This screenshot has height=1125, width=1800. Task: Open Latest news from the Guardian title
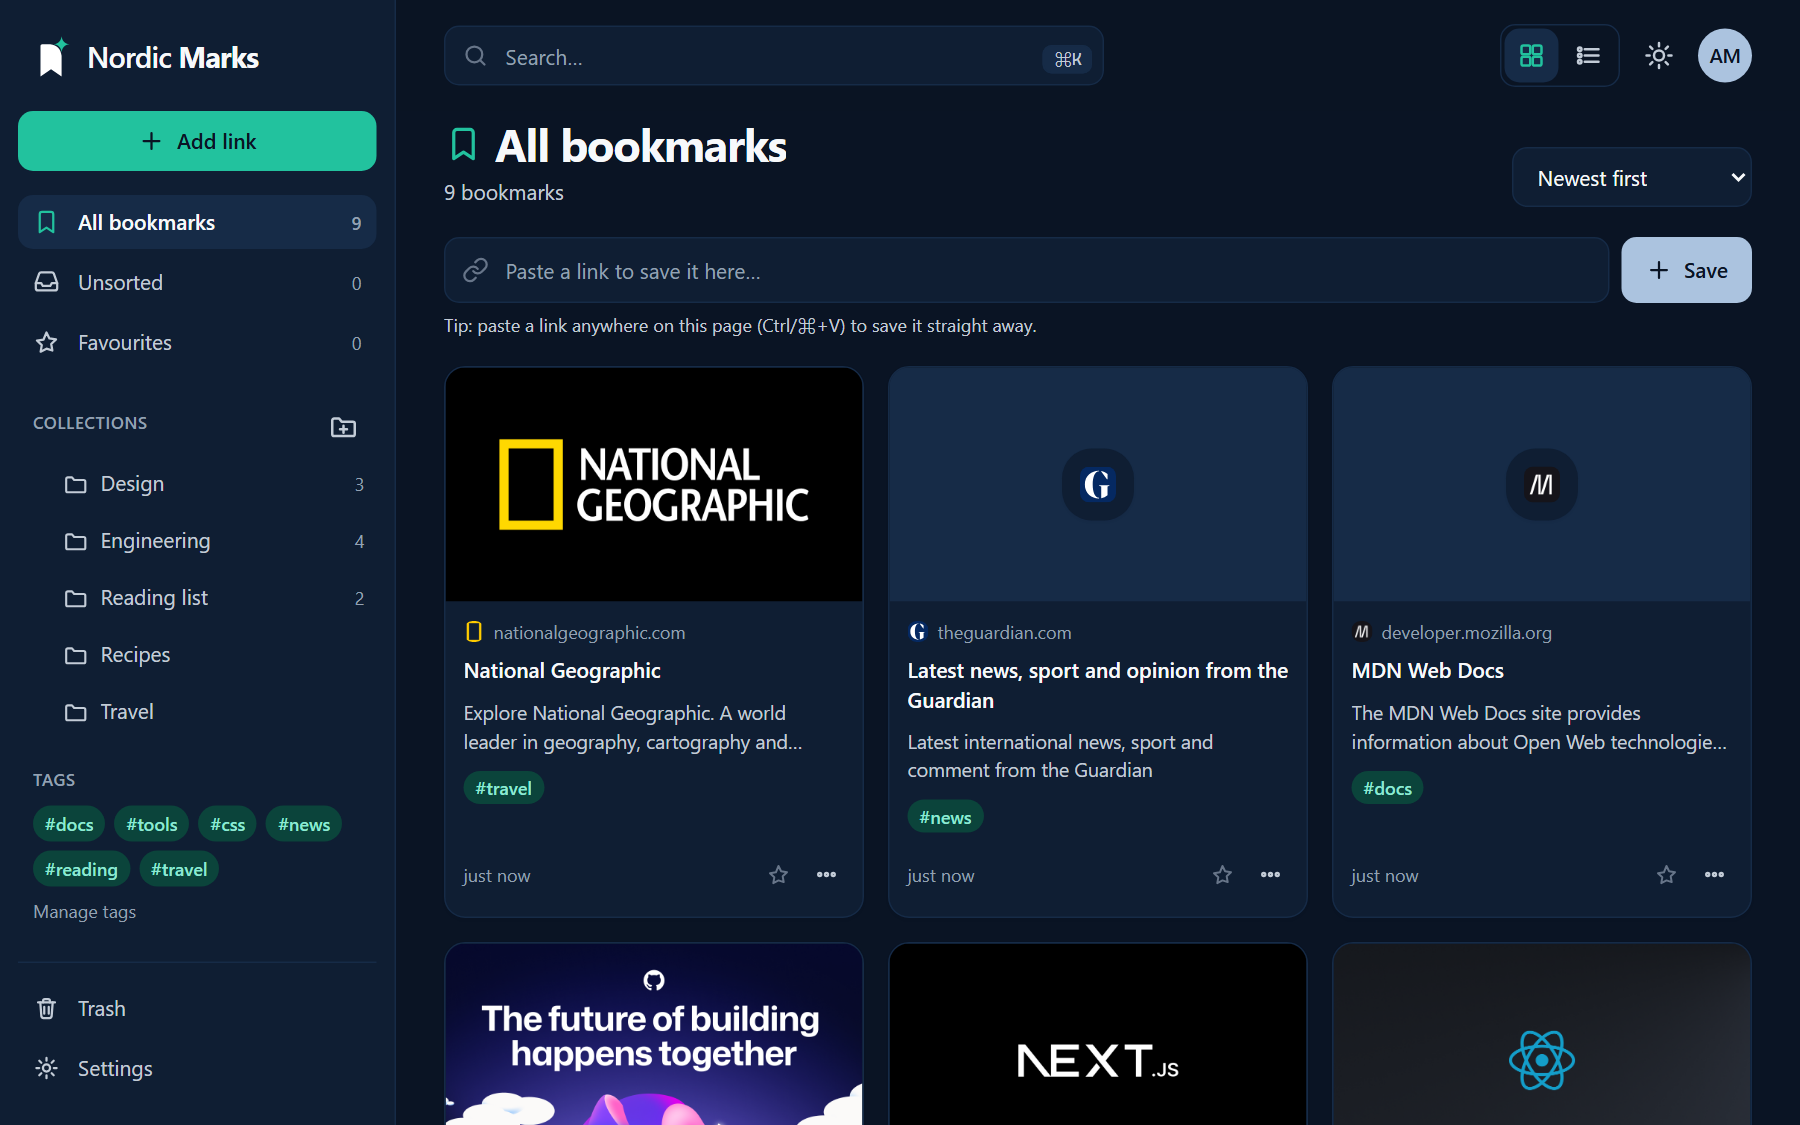click(x=1098, y=686)
